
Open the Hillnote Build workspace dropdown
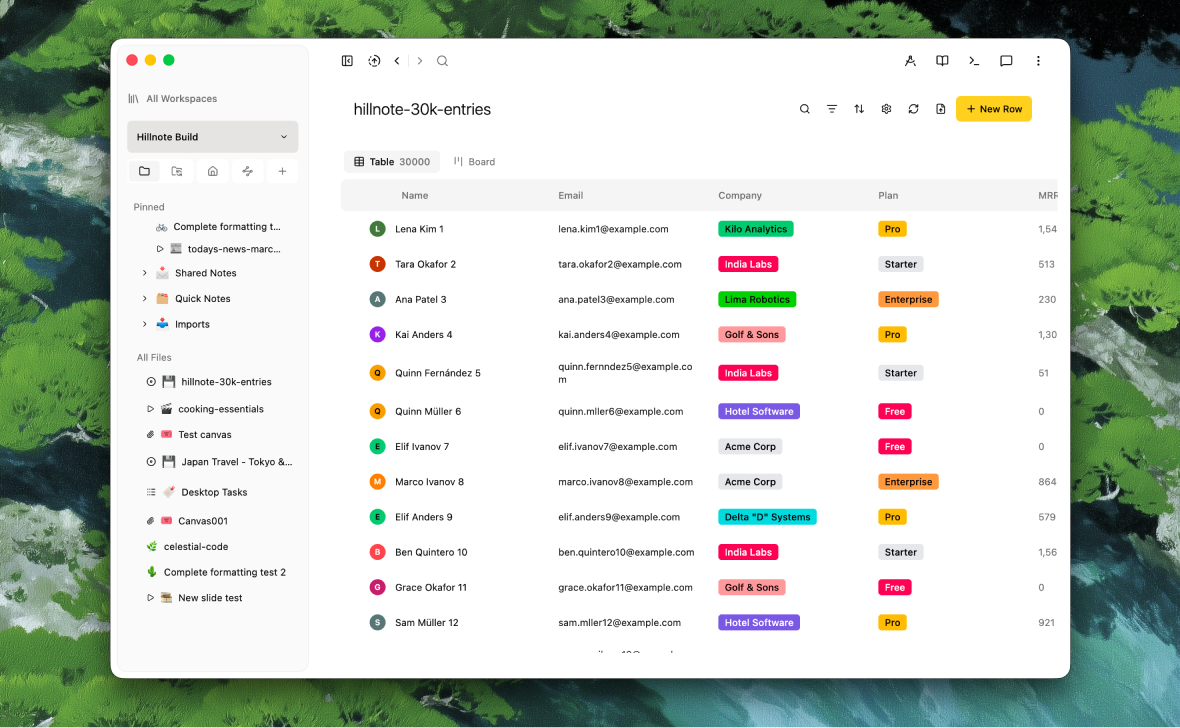(x=213, y=137)
